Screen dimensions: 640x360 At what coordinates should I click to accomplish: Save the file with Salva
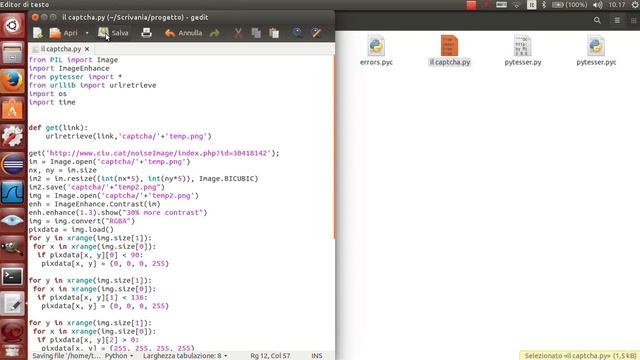pyautogui.click(x=113, y=33)
